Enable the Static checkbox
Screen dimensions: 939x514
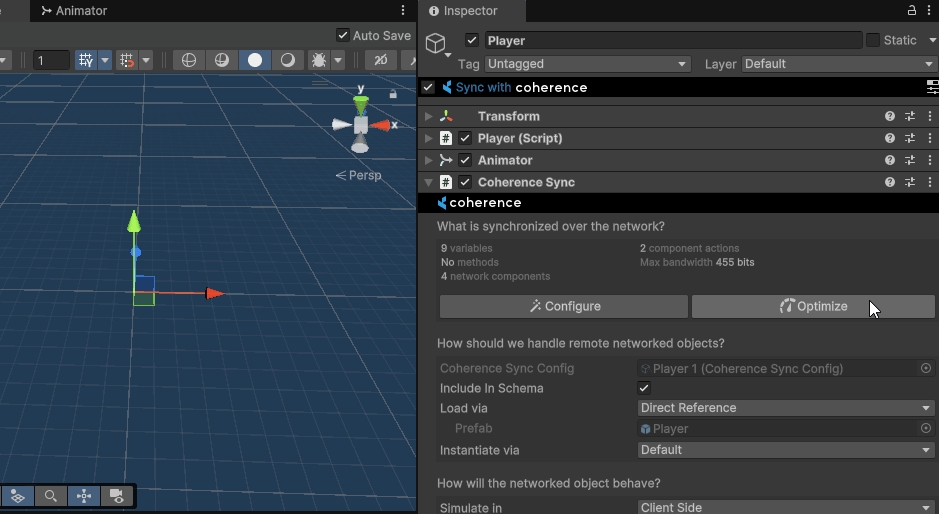[873, 40]
